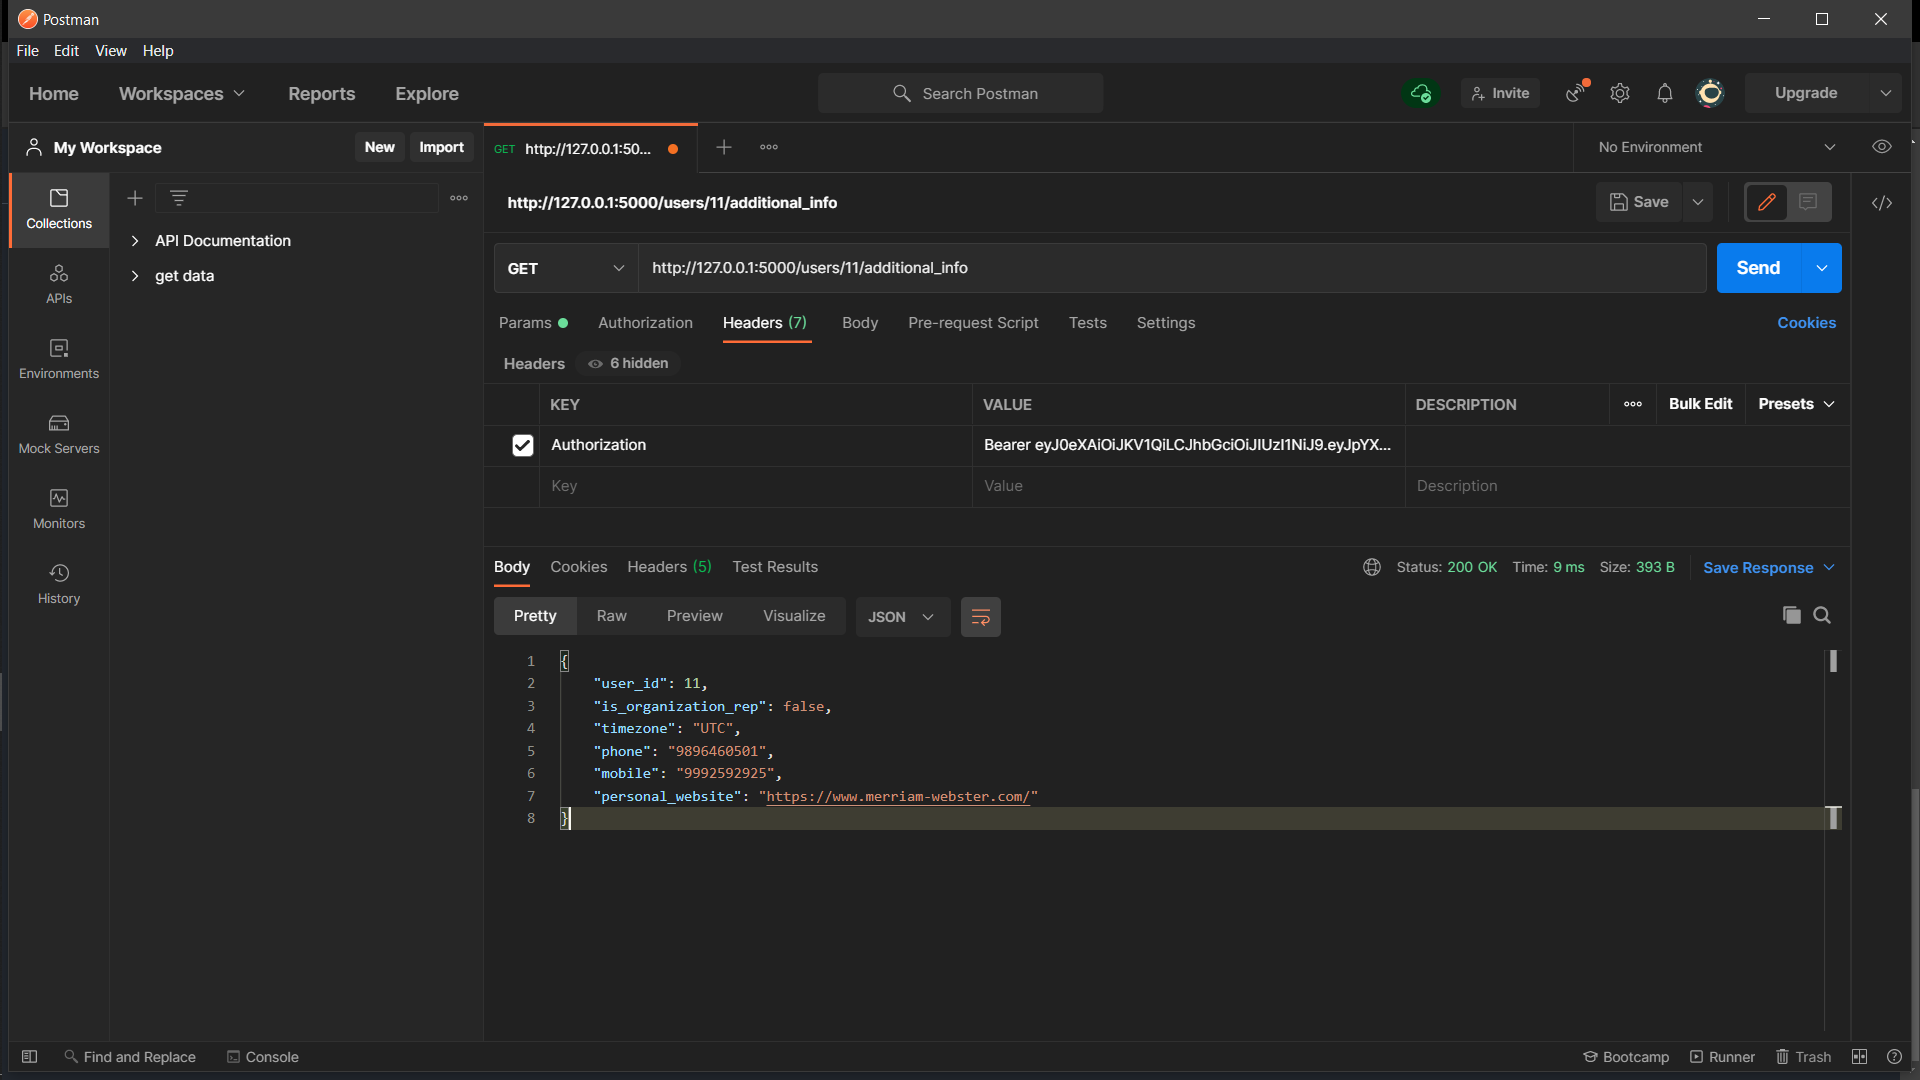Open the GET method dropdown
Image resolution: width=1920 pixels, height=1080 pixels.
coord(565,268)
